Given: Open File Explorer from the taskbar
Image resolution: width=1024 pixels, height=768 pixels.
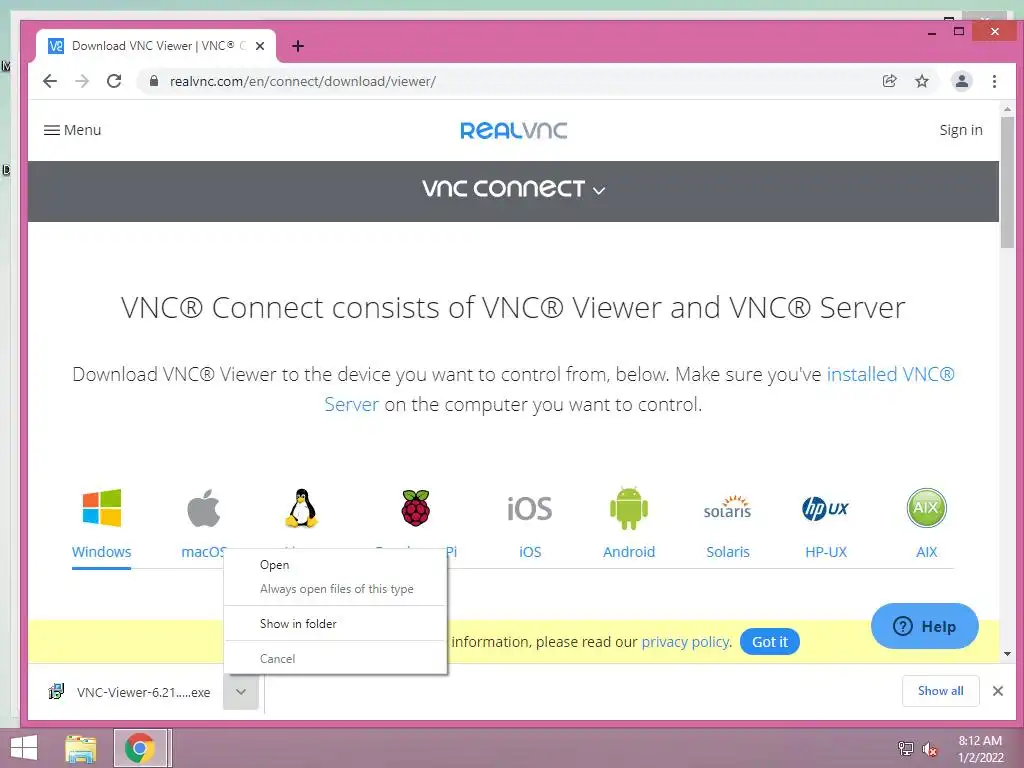Looking at the screenshot, I should coord(80,748).
